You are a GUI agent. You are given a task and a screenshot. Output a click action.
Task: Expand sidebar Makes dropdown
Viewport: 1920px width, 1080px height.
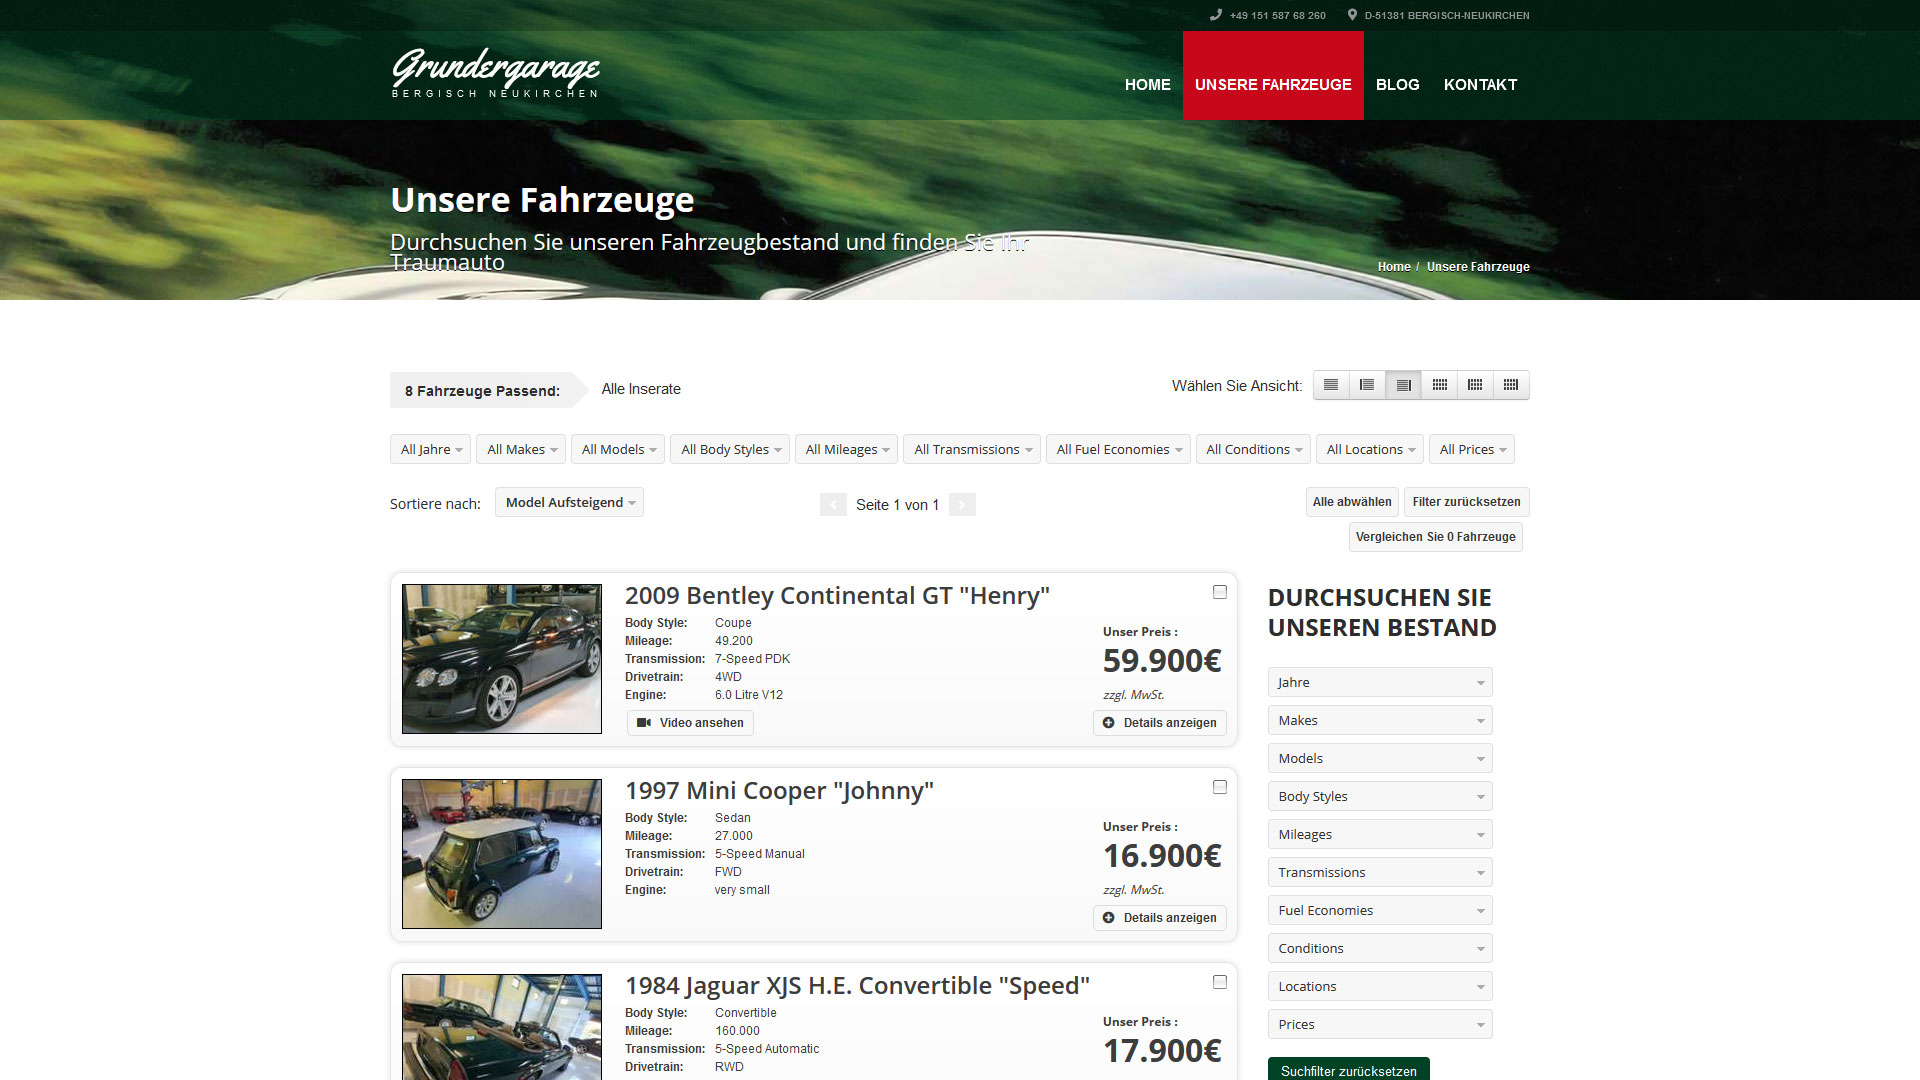pyautogui.click(x=1380, y=720)
